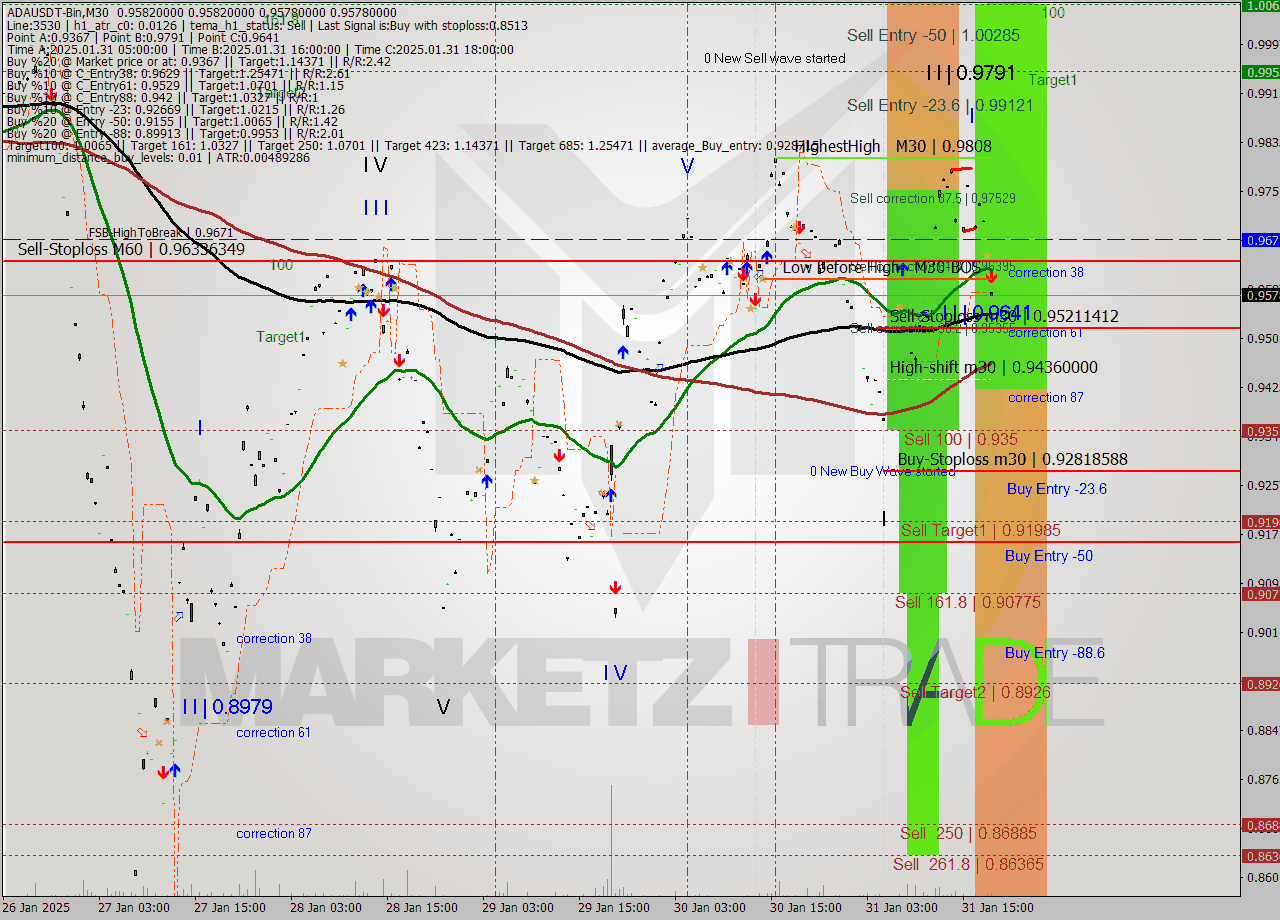
Task: Click the 0 New Sell wave started text
Action: coord(774,58)
